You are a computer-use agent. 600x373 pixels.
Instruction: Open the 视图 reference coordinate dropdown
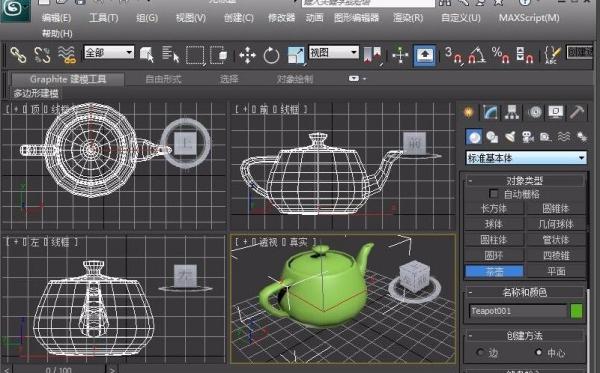[333, 52]
